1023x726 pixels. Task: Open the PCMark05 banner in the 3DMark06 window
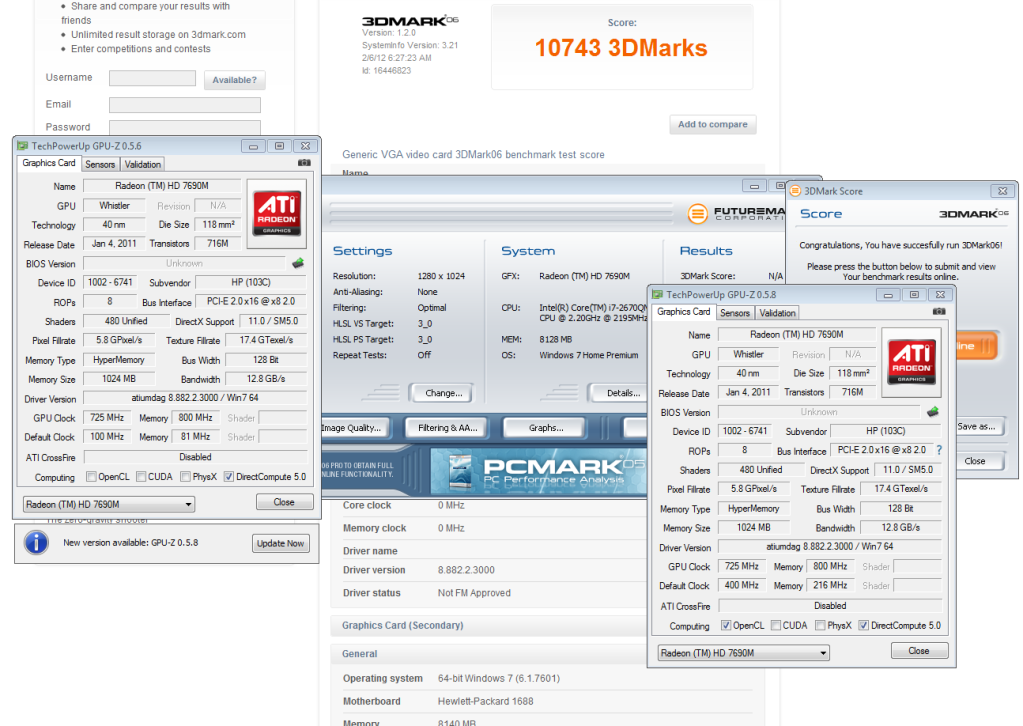click(539, 470)
